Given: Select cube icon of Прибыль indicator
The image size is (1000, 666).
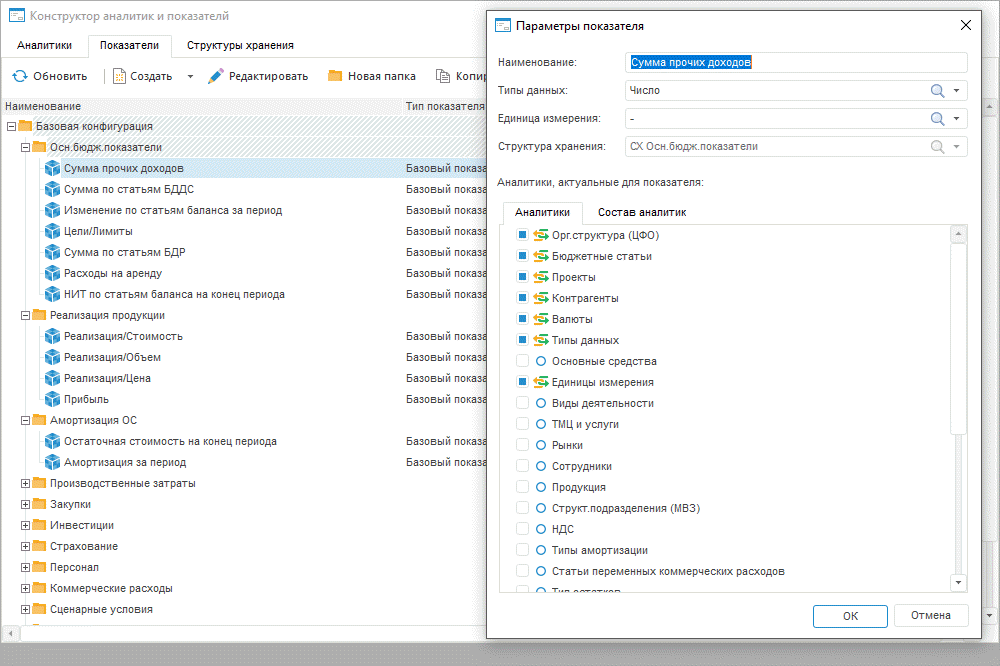Looking at the screenshot, I should pos(53,400).
